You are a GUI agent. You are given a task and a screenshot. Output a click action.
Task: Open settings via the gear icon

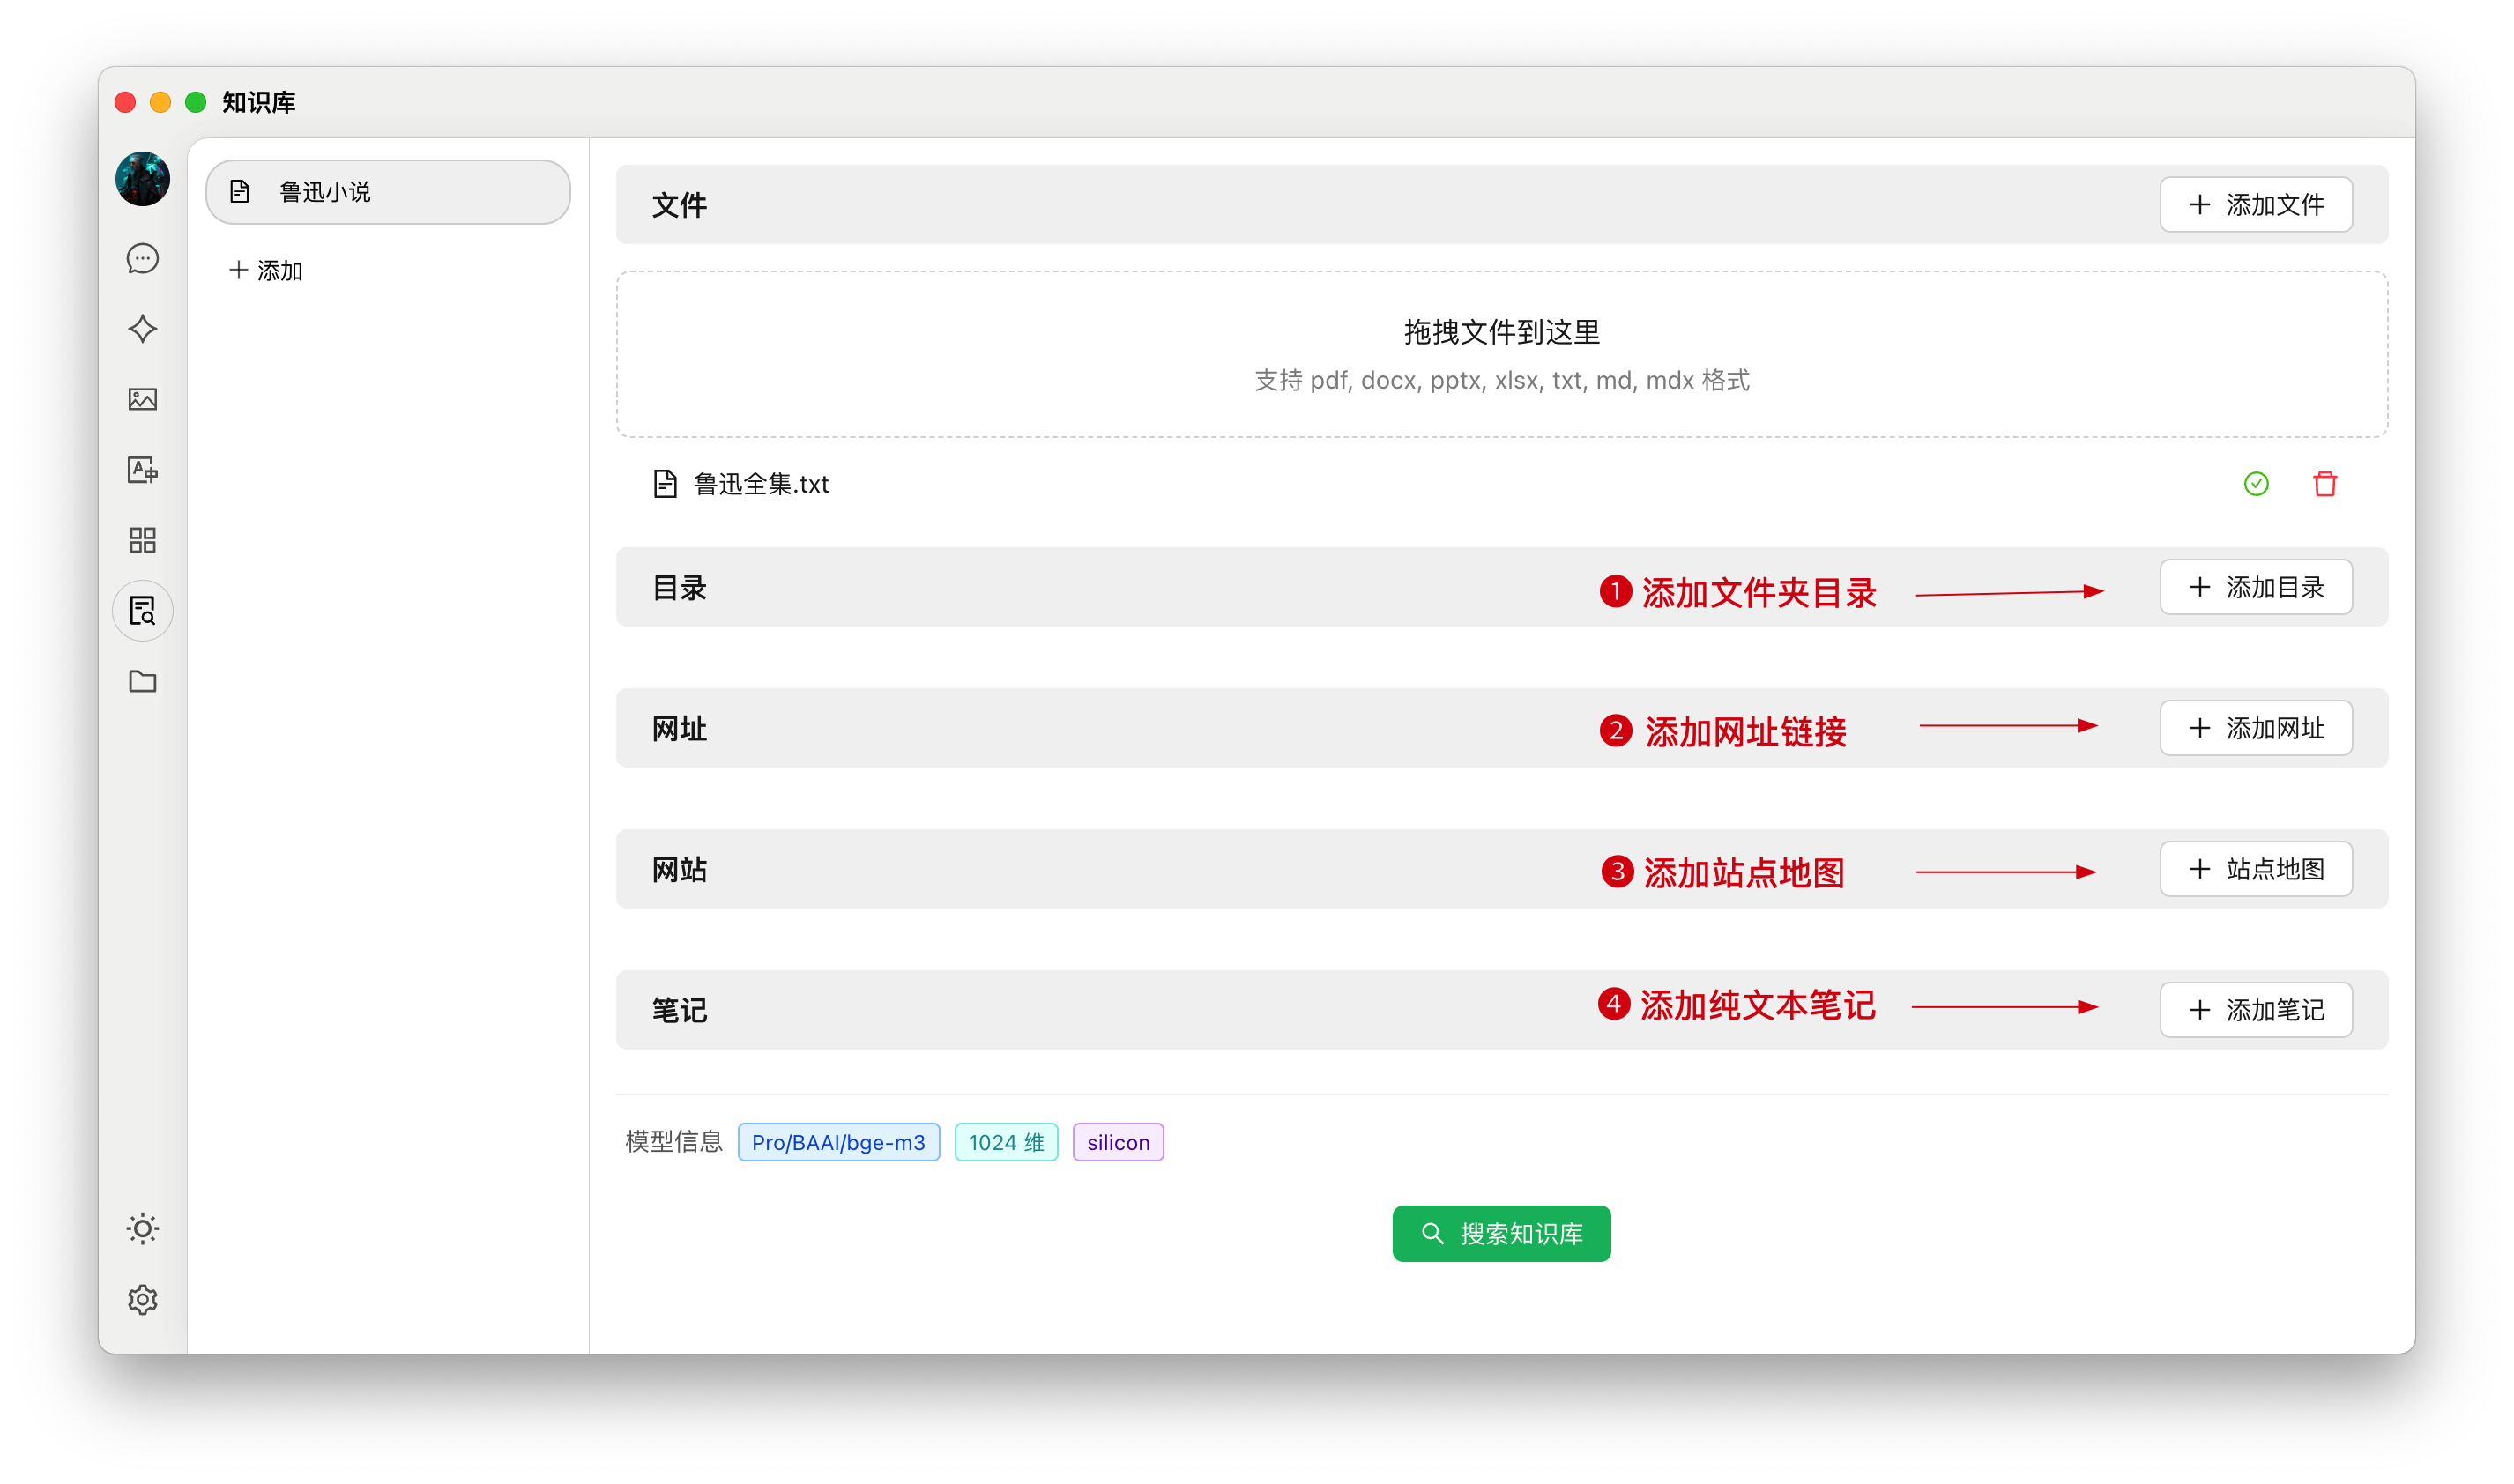click(142, 1299)
